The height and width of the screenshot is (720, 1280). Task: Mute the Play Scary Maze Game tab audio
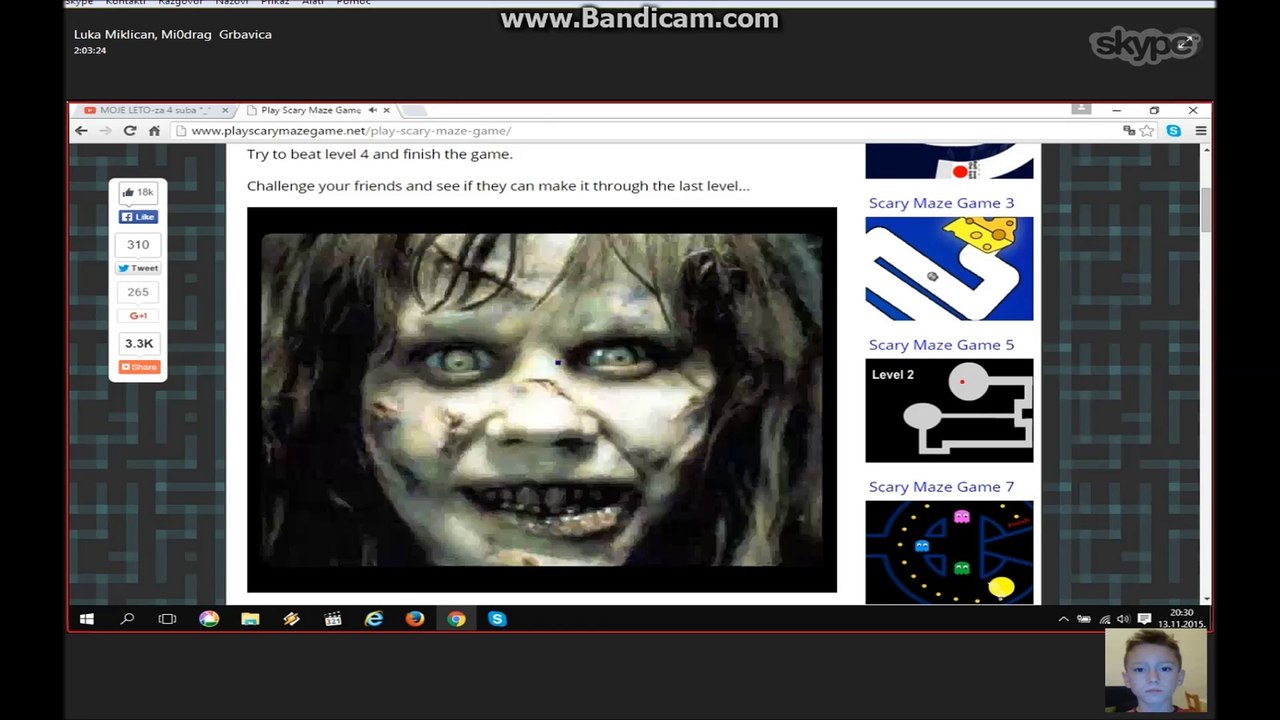click(x=372, y=110)
